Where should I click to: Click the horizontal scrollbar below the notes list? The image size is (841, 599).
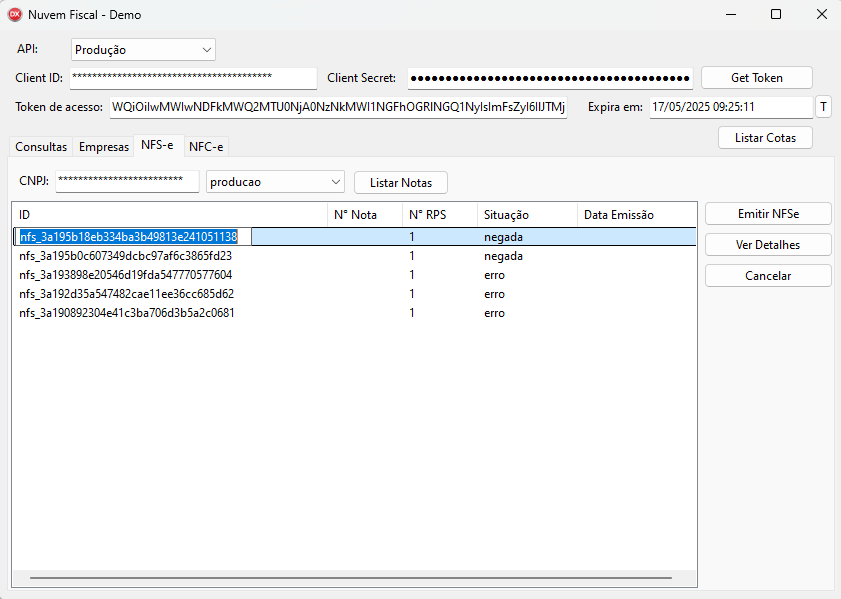coord(351,578)
